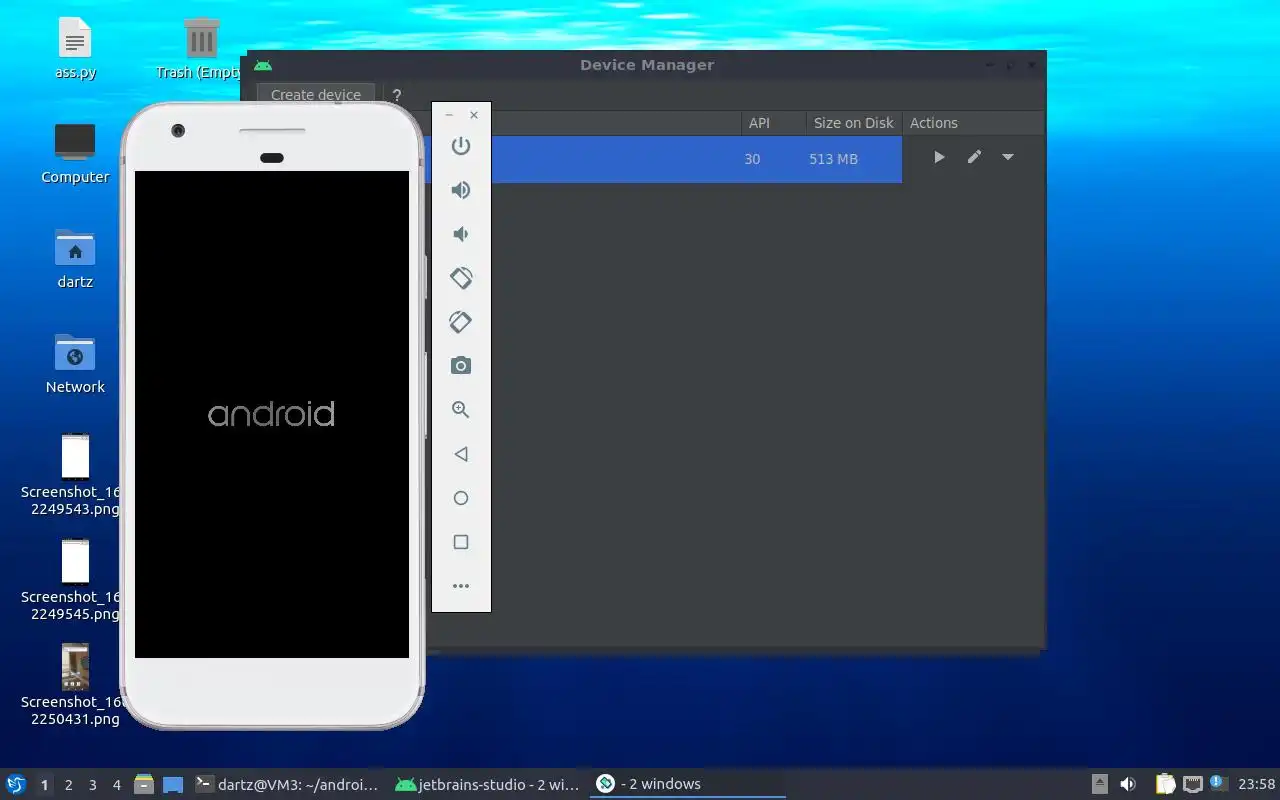Open the Computer desktop icon
Screen dimensions: 1280x800
75,154
